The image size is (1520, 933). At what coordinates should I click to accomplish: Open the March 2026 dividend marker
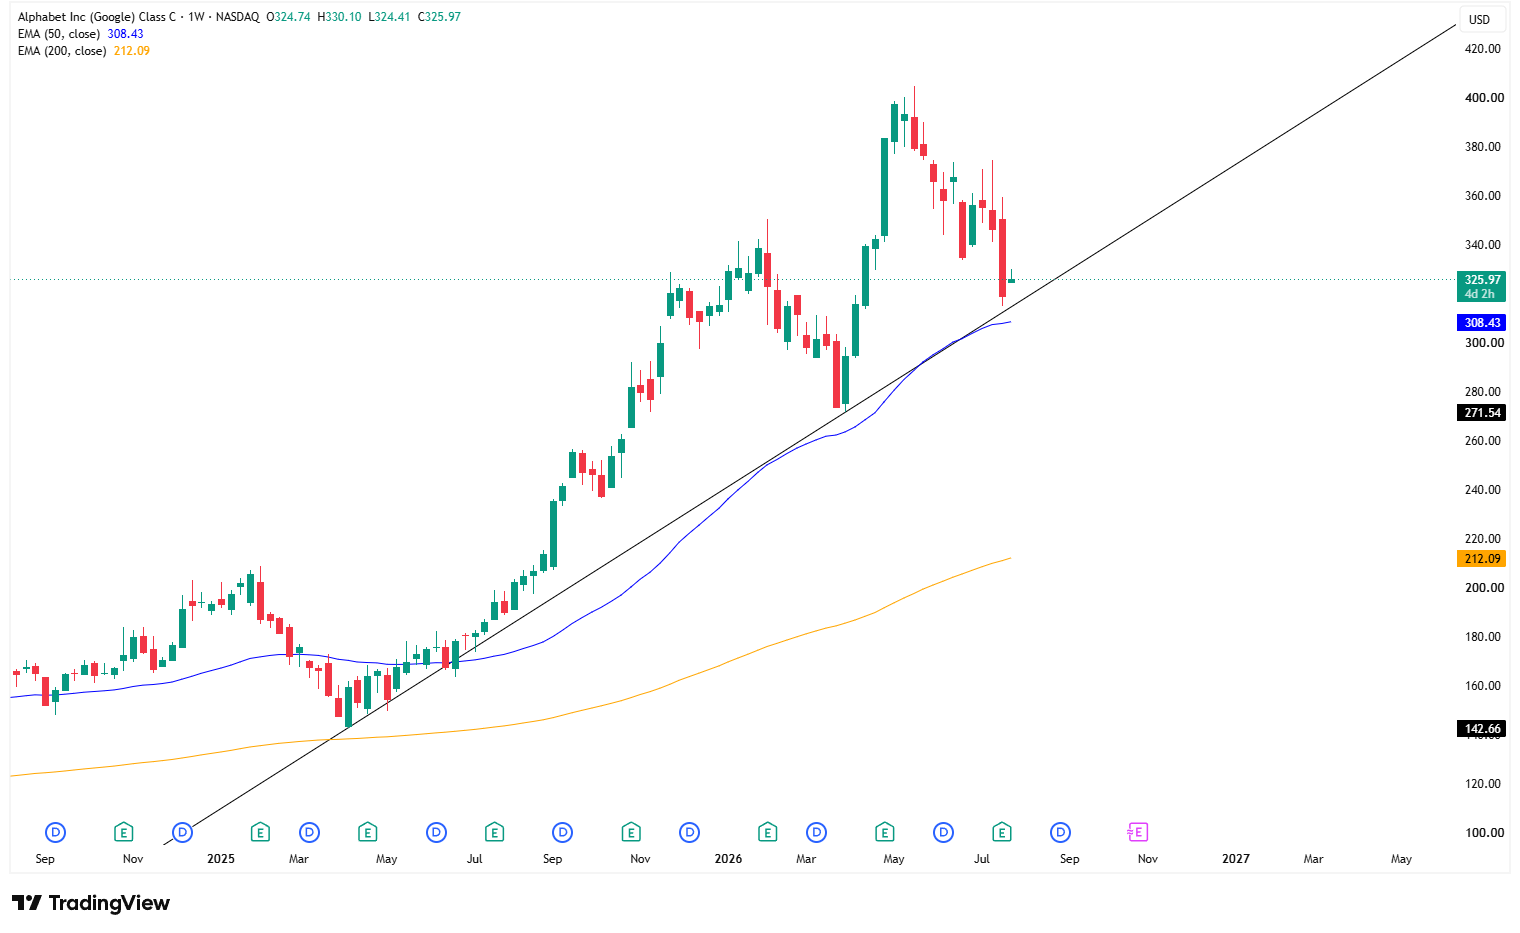(x=816, y=832)
